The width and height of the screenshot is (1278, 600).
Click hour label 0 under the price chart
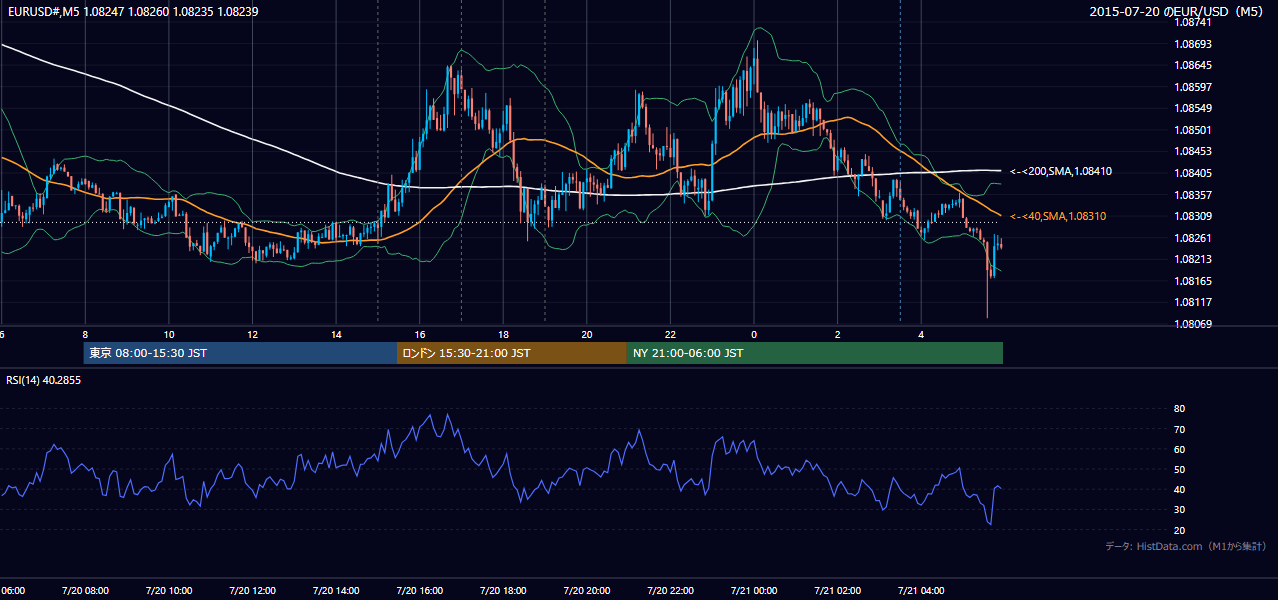click(x=754, y=334)
